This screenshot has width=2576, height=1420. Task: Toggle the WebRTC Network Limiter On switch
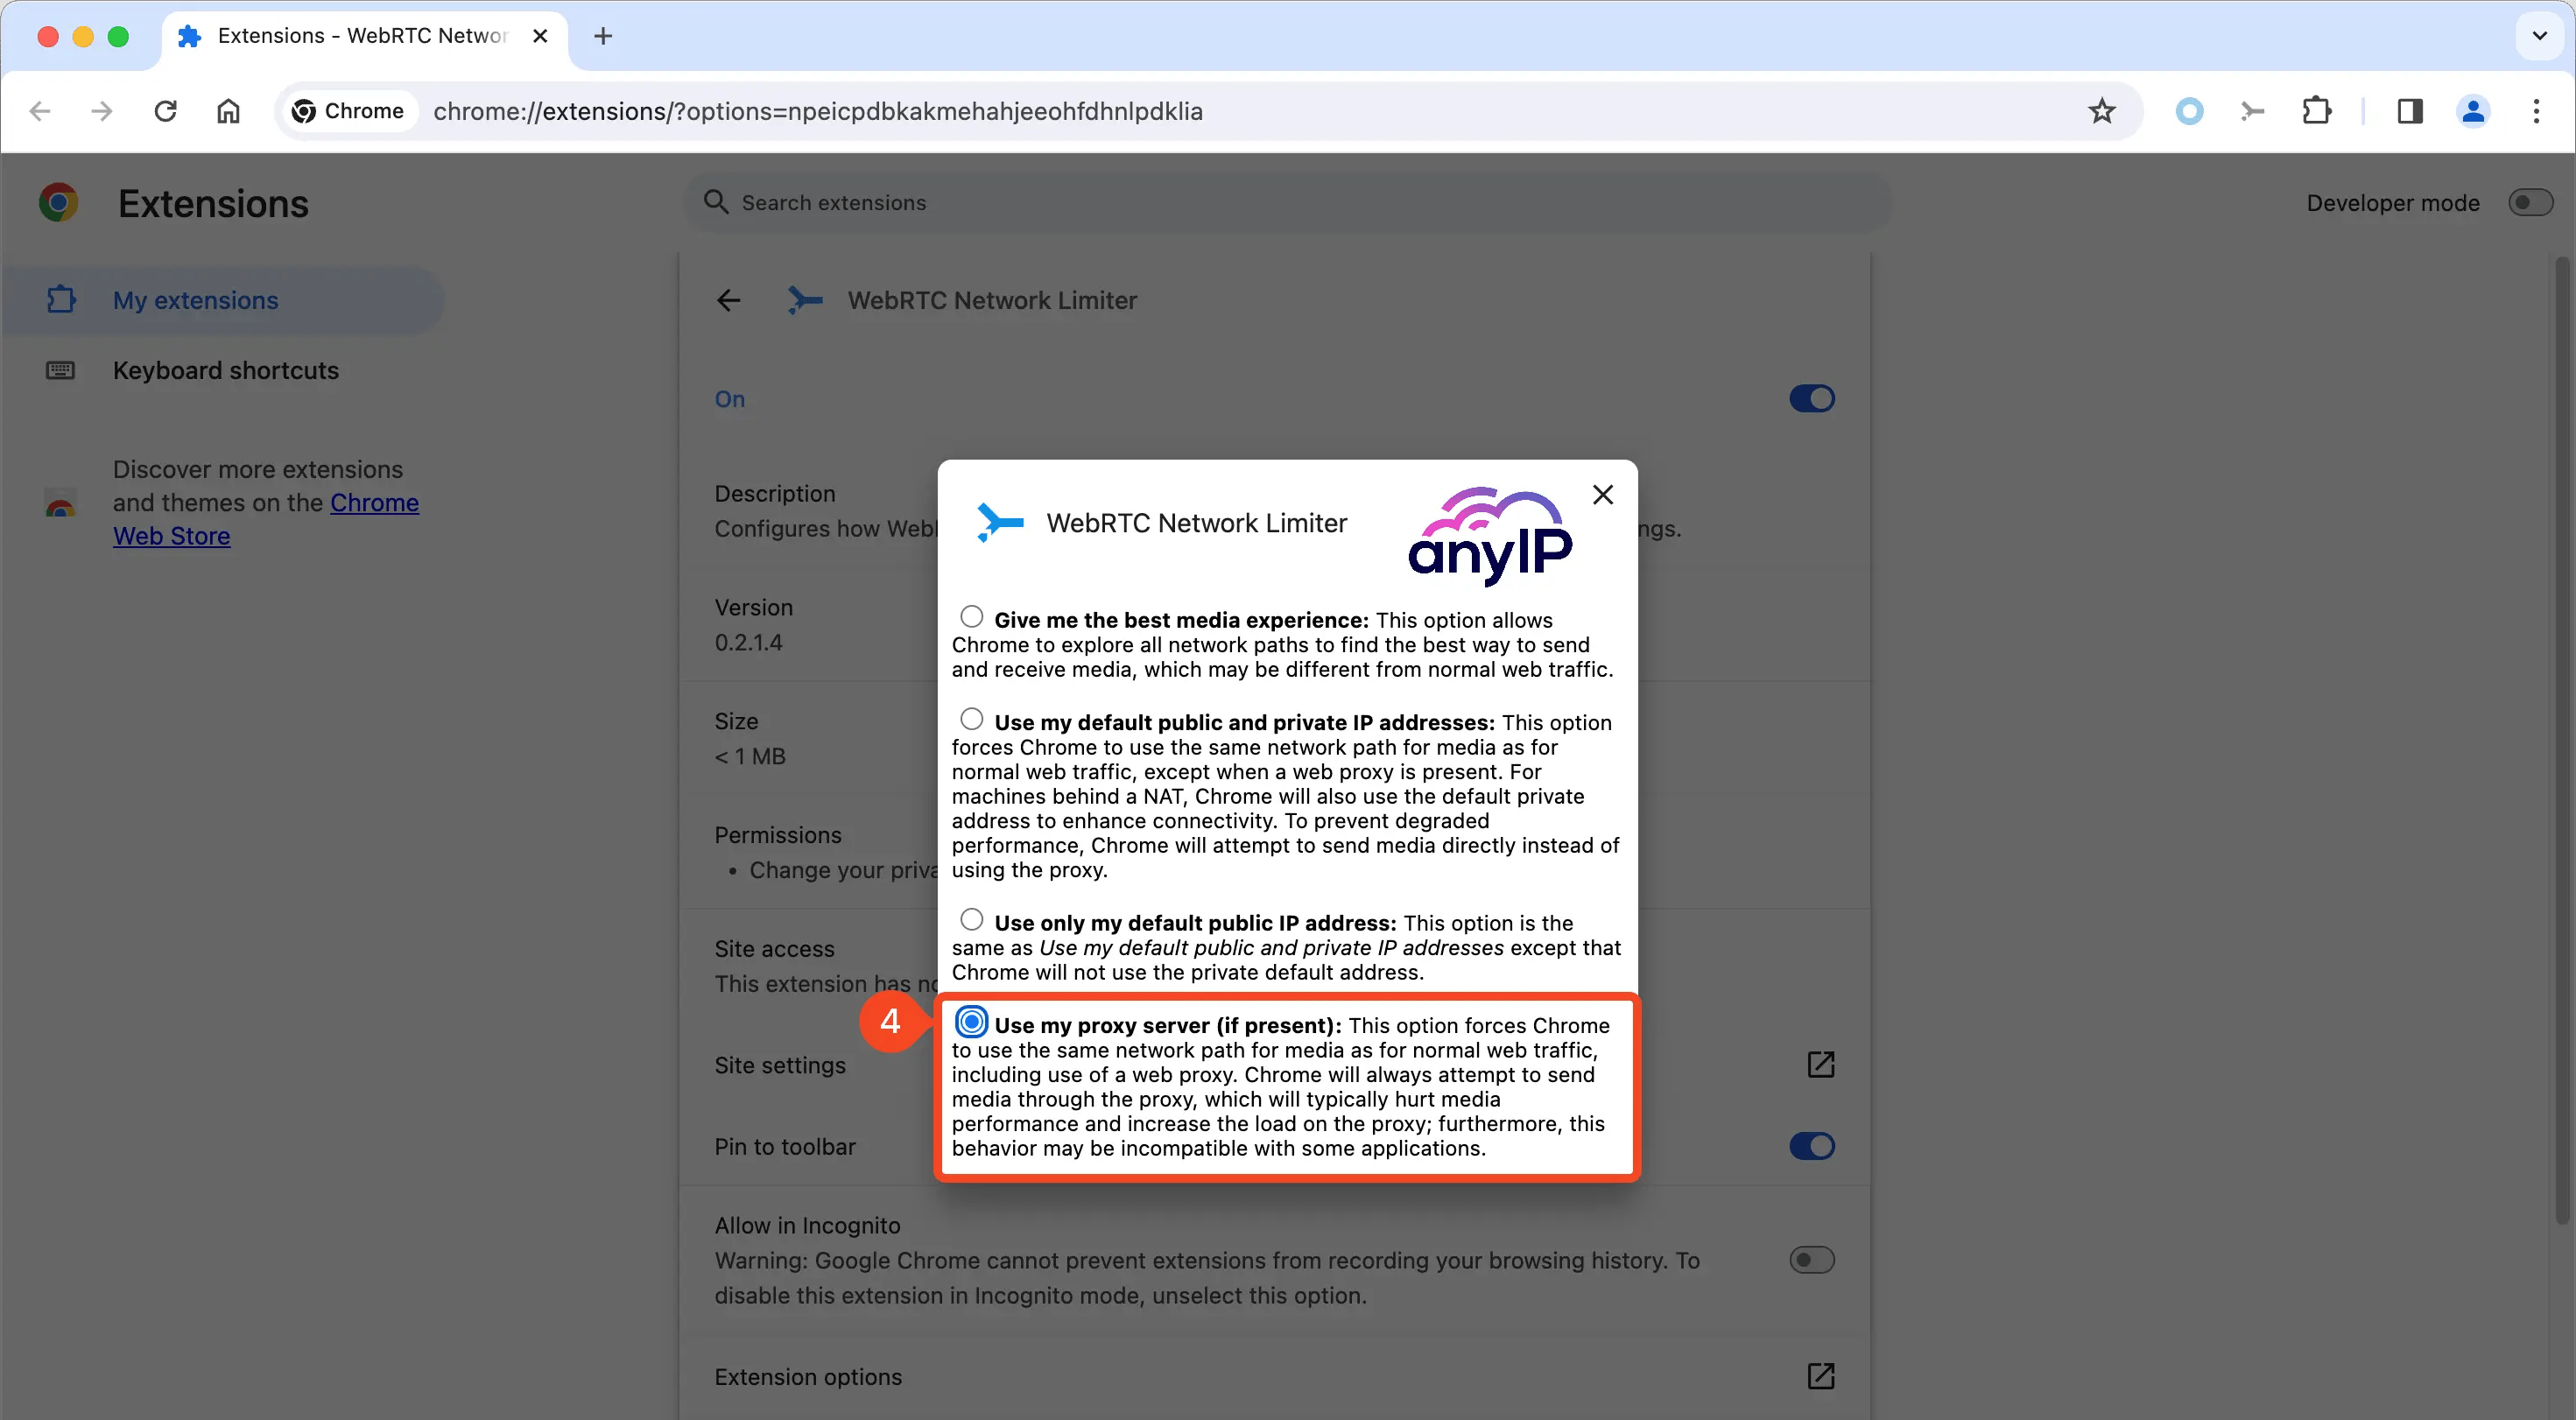[1812, 398]
